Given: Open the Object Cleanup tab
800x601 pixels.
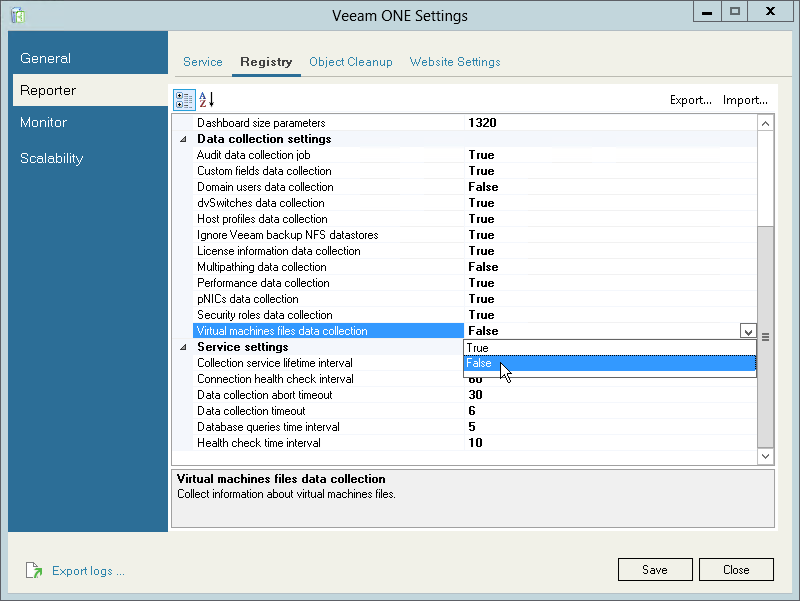Looking at the screenshot, I should (351, 62).
